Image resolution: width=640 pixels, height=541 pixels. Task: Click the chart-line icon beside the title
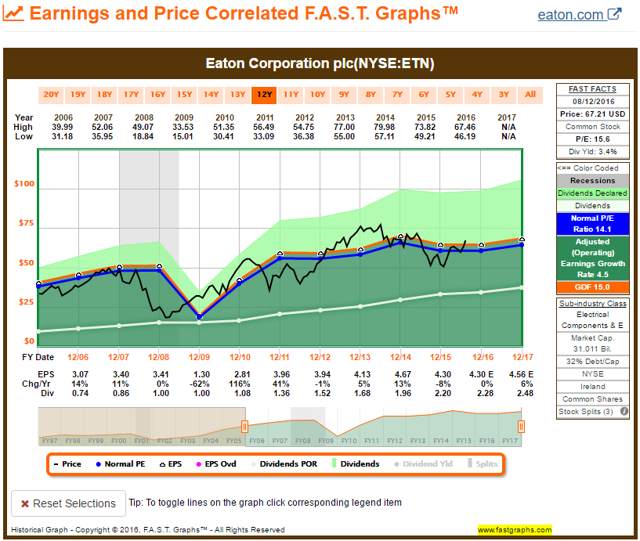tap(13, 13)
